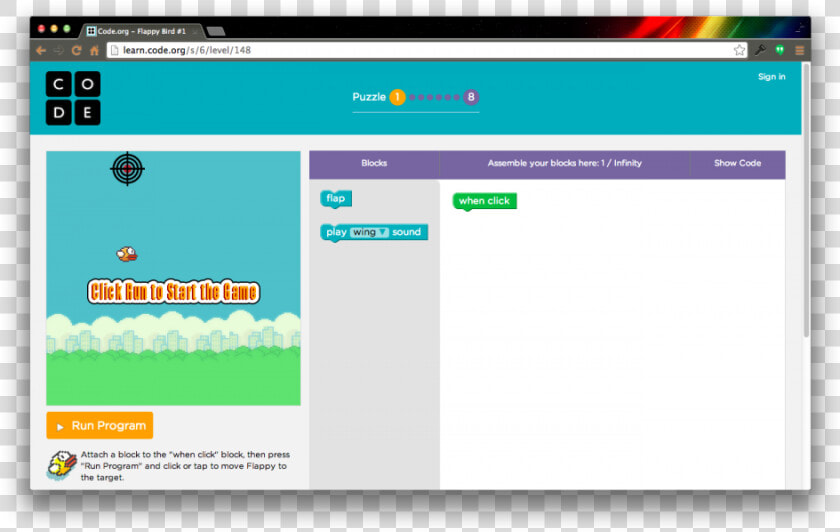The height and width of the screenshot is (532, 840).
Task: Select the Code.org Flappy Bird #1 tab
Action: [142, 31]
